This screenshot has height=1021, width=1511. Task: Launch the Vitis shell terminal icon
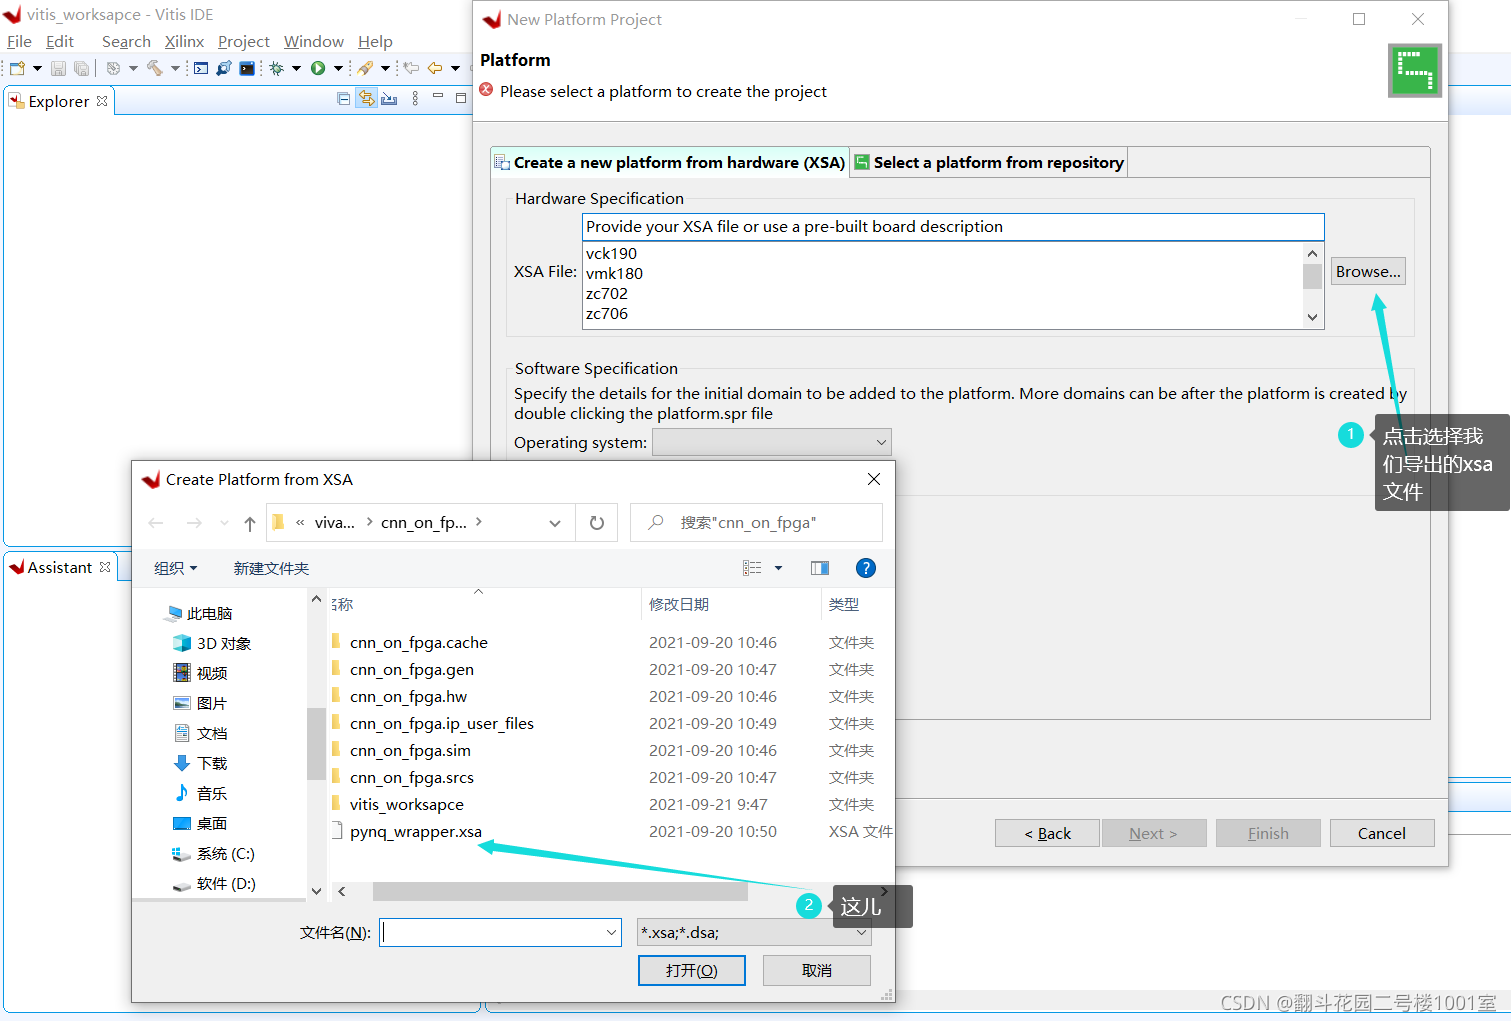247,68
